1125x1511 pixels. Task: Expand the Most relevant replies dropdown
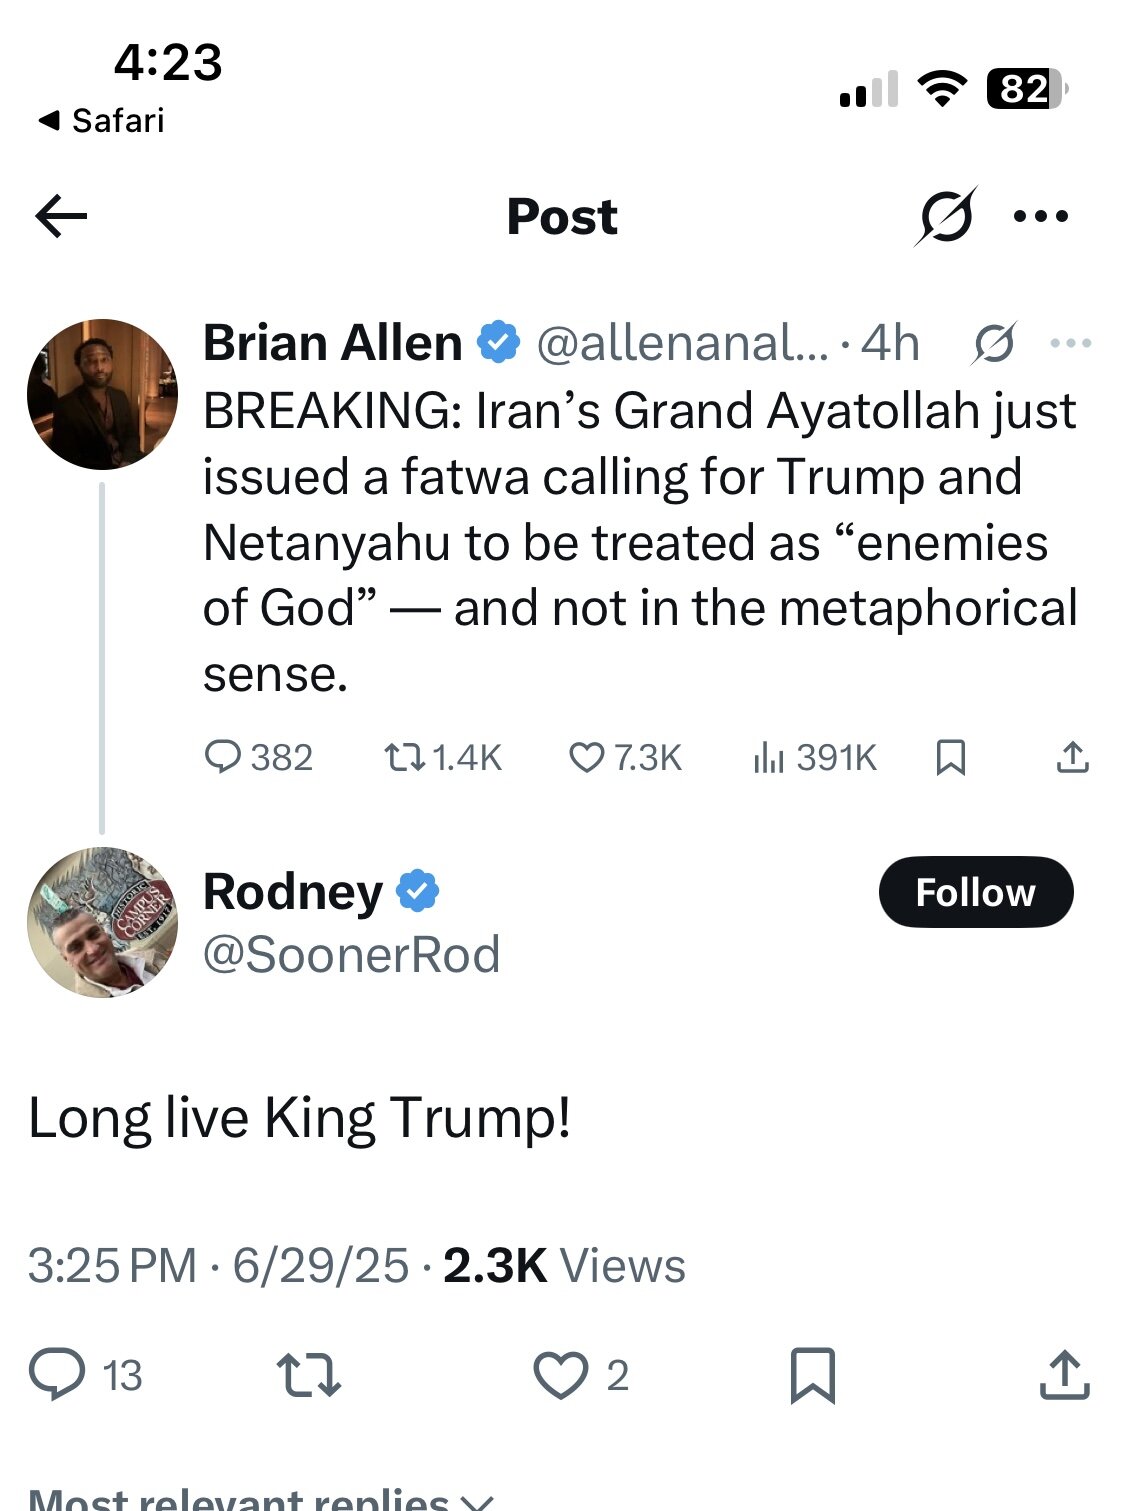pos(261,1500)
